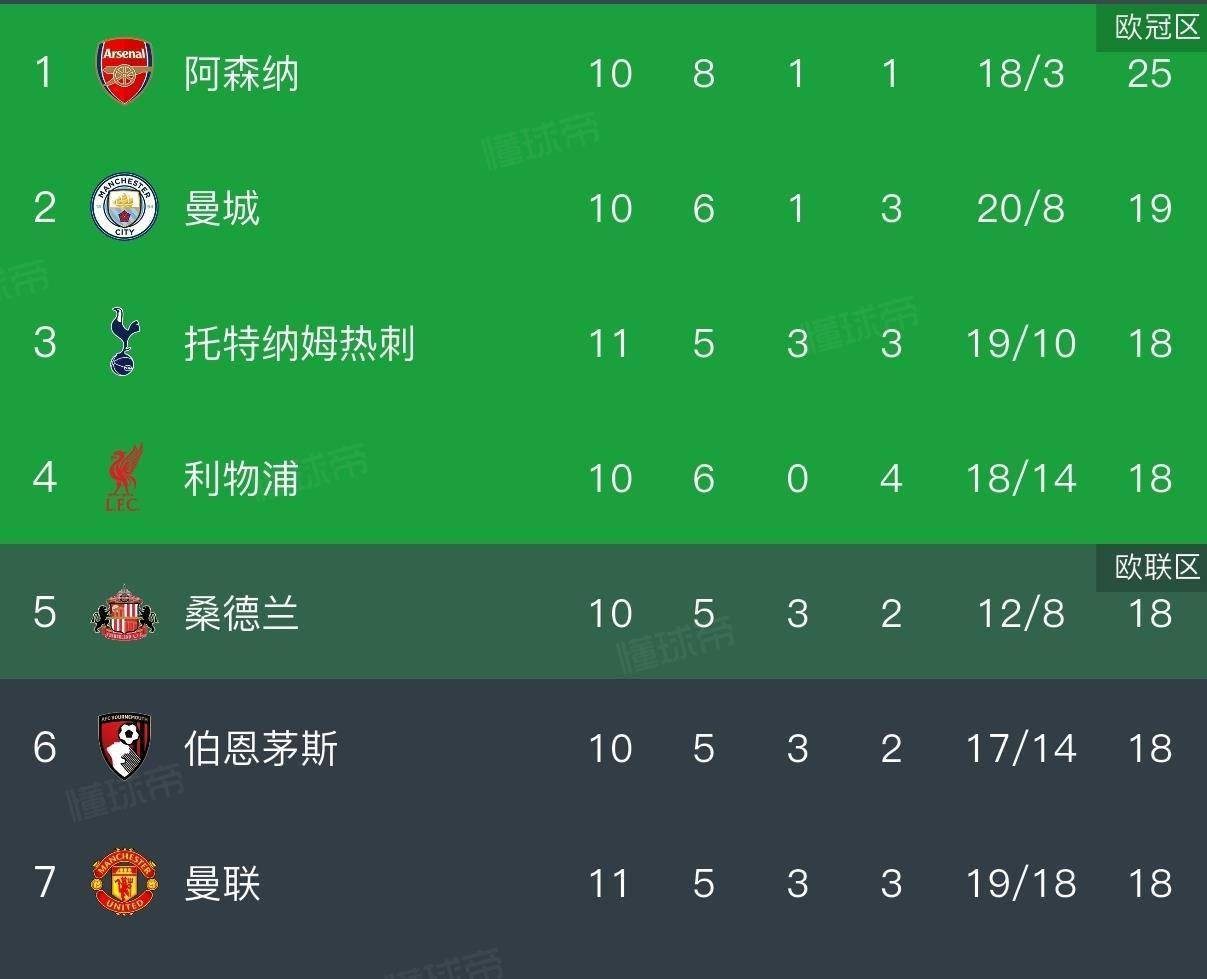
Task: Click Manchester City's 20/8 goals figure
Action: click(1020, 209)
